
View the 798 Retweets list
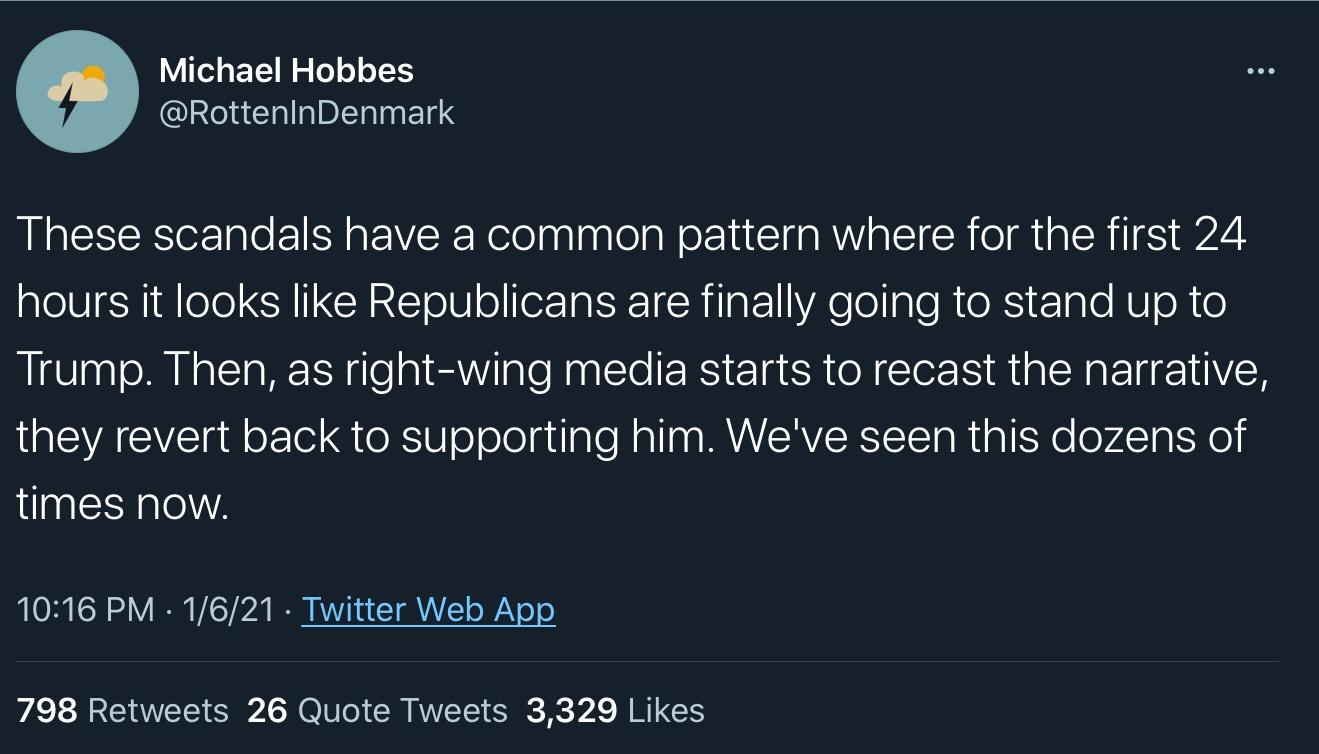tap(158, 710)
